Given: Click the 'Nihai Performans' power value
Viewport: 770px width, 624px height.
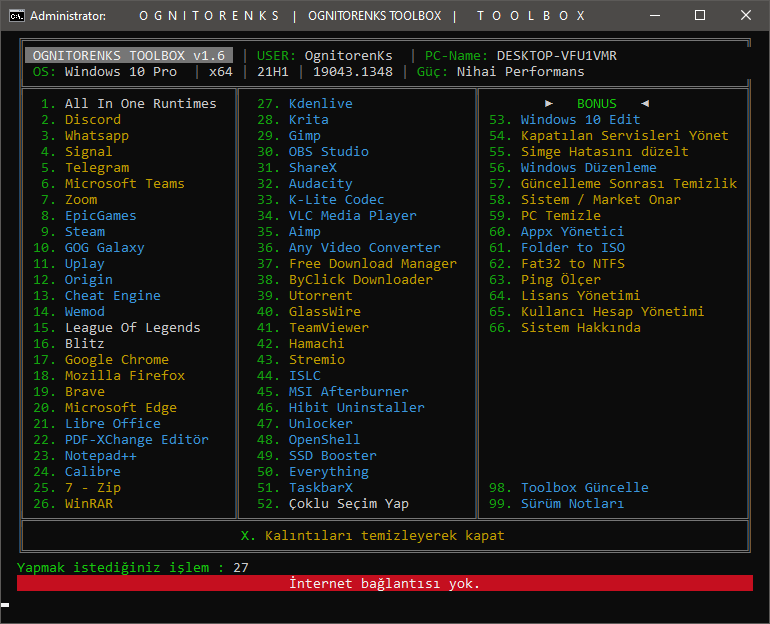Looking at the screenshot, I should pyautogui.click(x=521, y=72).
